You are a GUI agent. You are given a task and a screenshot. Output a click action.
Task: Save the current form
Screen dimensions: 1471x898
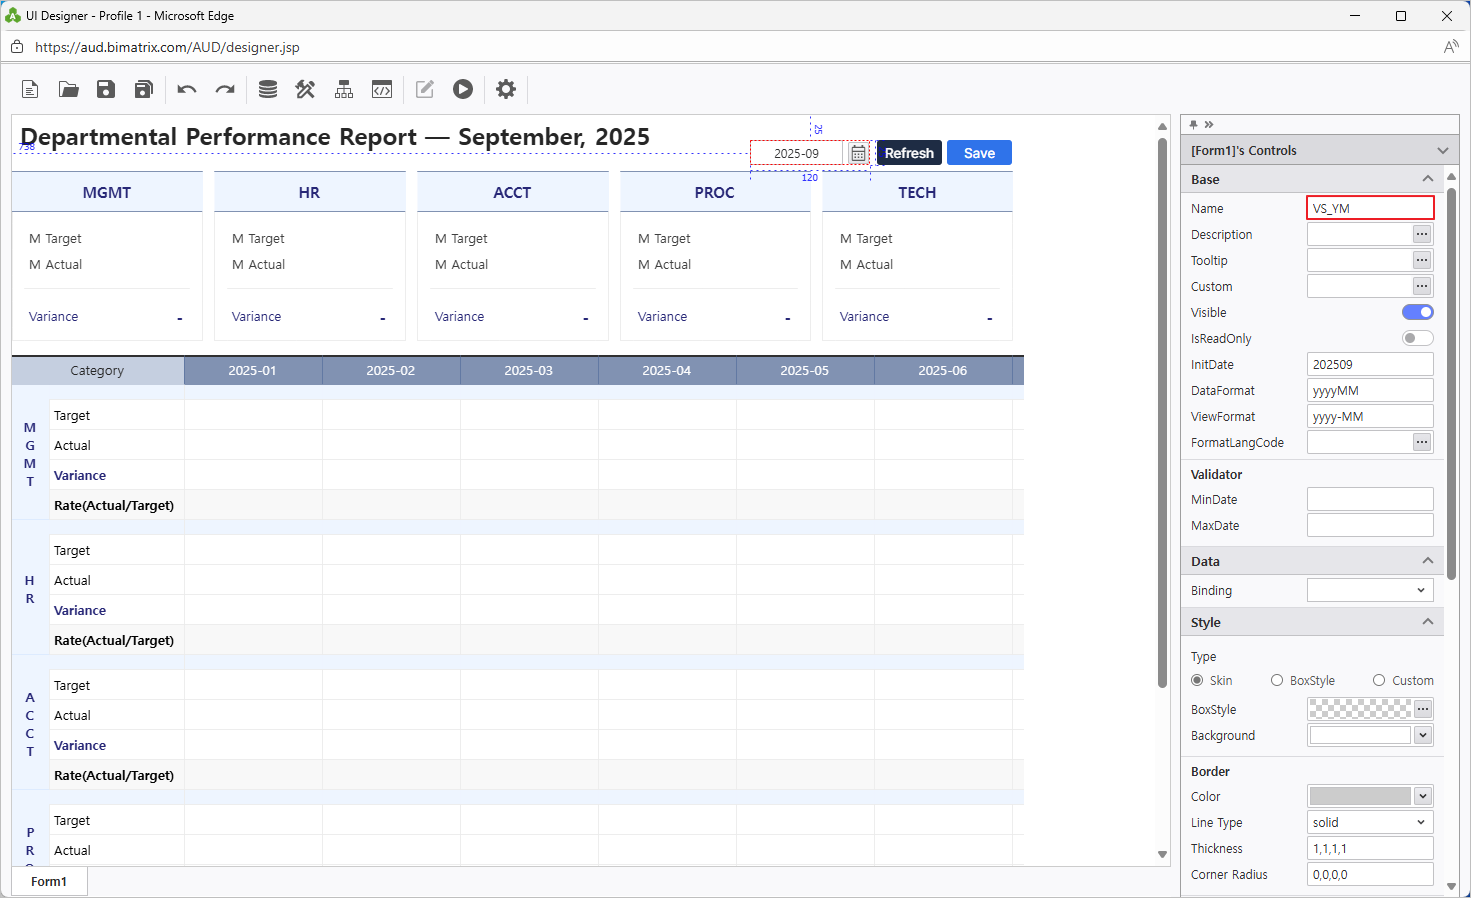105,89
